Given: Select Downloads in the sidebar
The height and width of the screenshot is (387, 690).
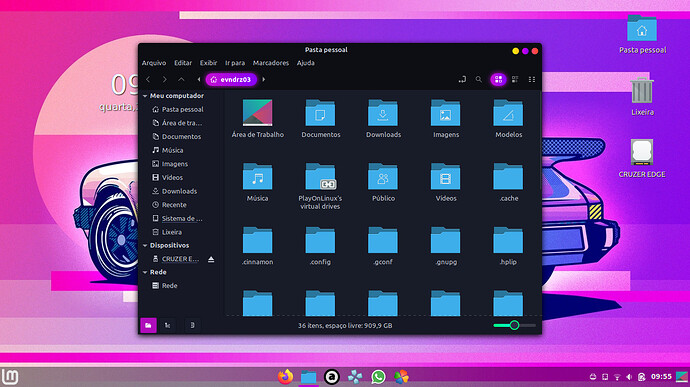Looking at the screenshot, I should coord(174,192).
